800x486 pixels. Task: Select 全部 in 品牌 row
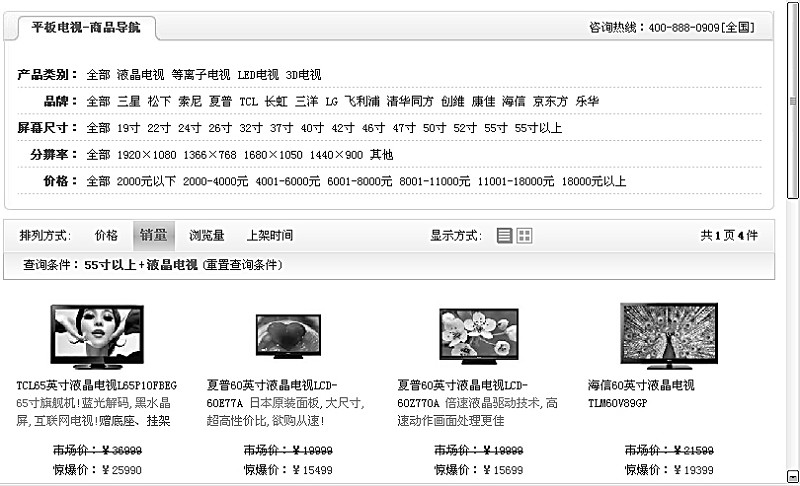tap(98, 101)
